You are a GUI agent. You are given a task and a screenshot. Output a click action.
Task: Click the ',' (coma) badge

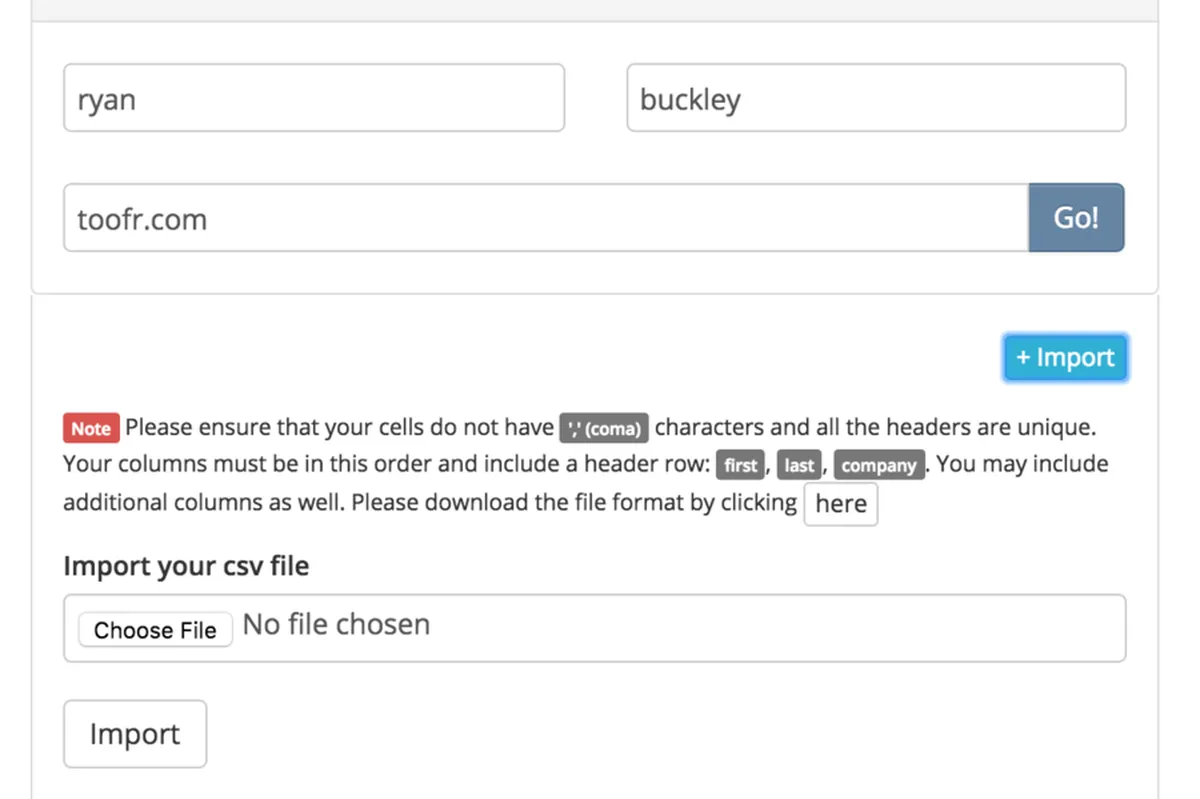[x=604, y=429]
